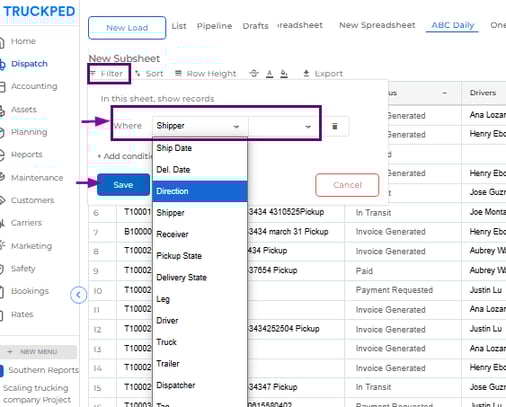
Task: Click Export in the toolbar
Action: [323, 74]
